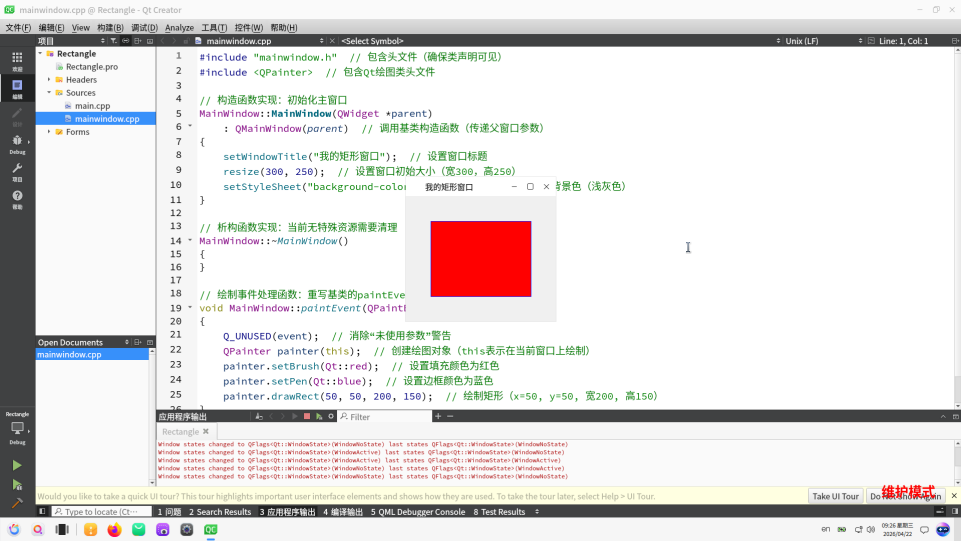
Task: Open the Select Symbol dropdown
Action: [561, 41]
